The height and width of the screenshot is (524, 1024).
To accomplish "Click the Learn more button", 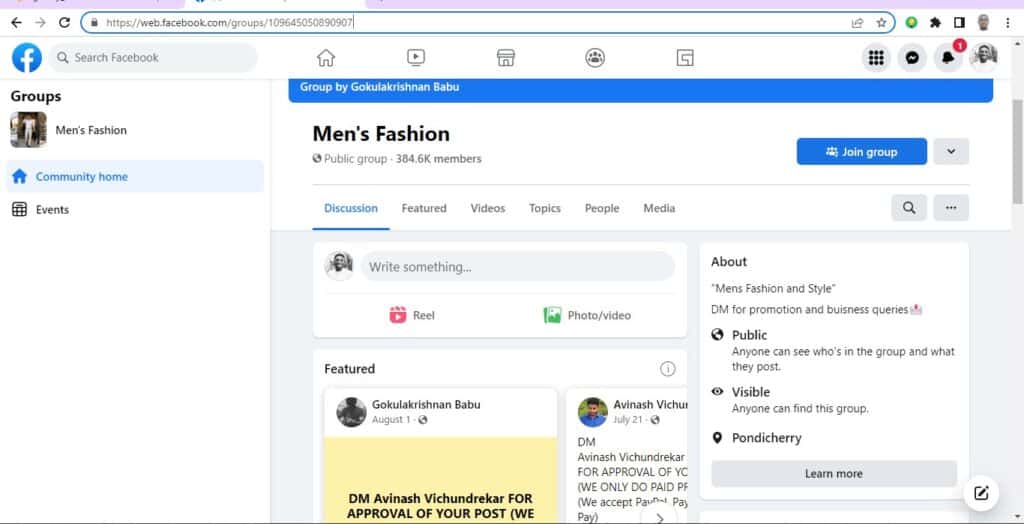I will point(833,474).
